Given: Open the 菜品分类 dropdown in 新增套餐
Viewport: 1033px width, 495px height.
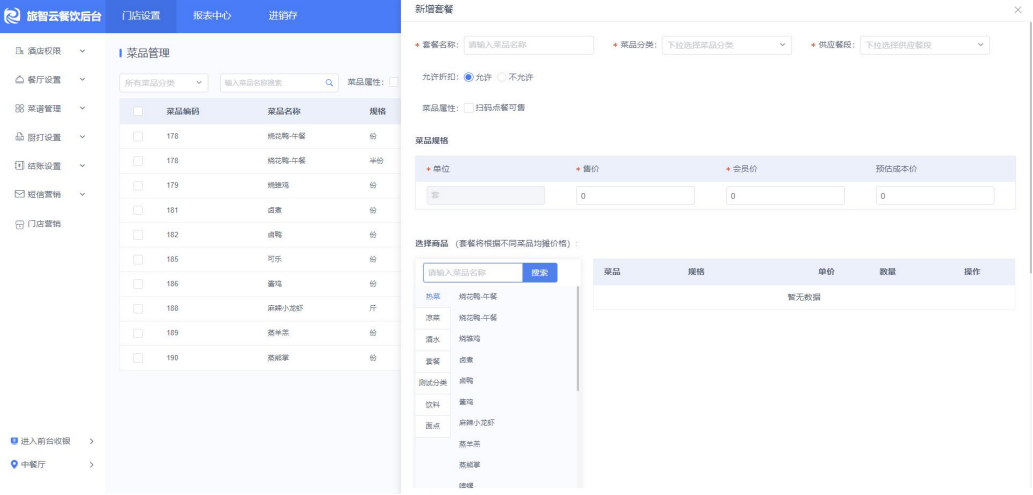Looking at the screenshot, I should pyautogui.click(x=726, y=45).
